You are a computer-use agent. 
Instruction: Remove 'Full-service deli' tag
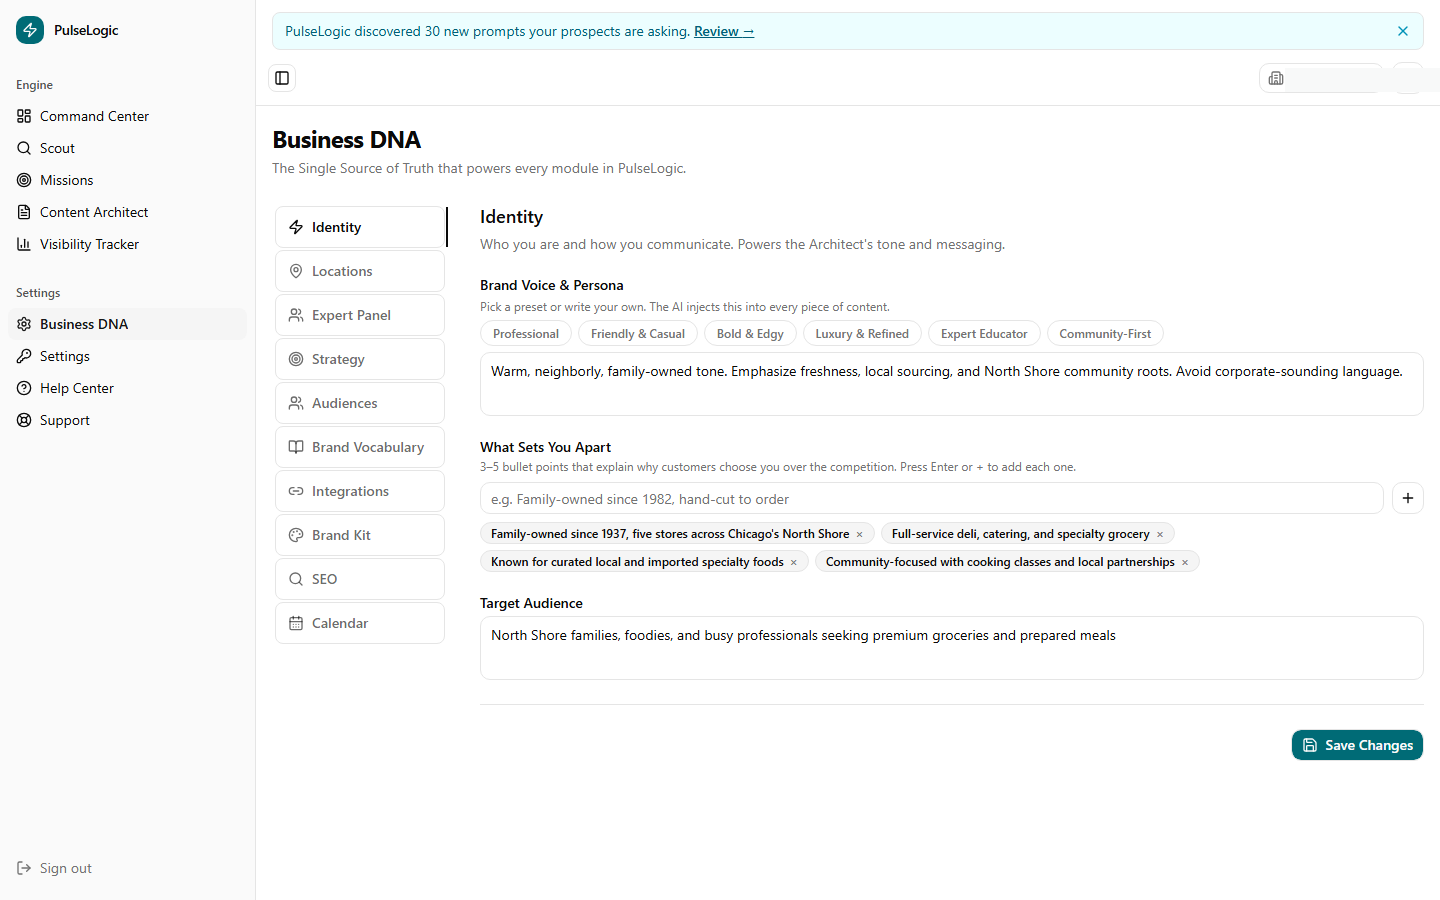1160,535
